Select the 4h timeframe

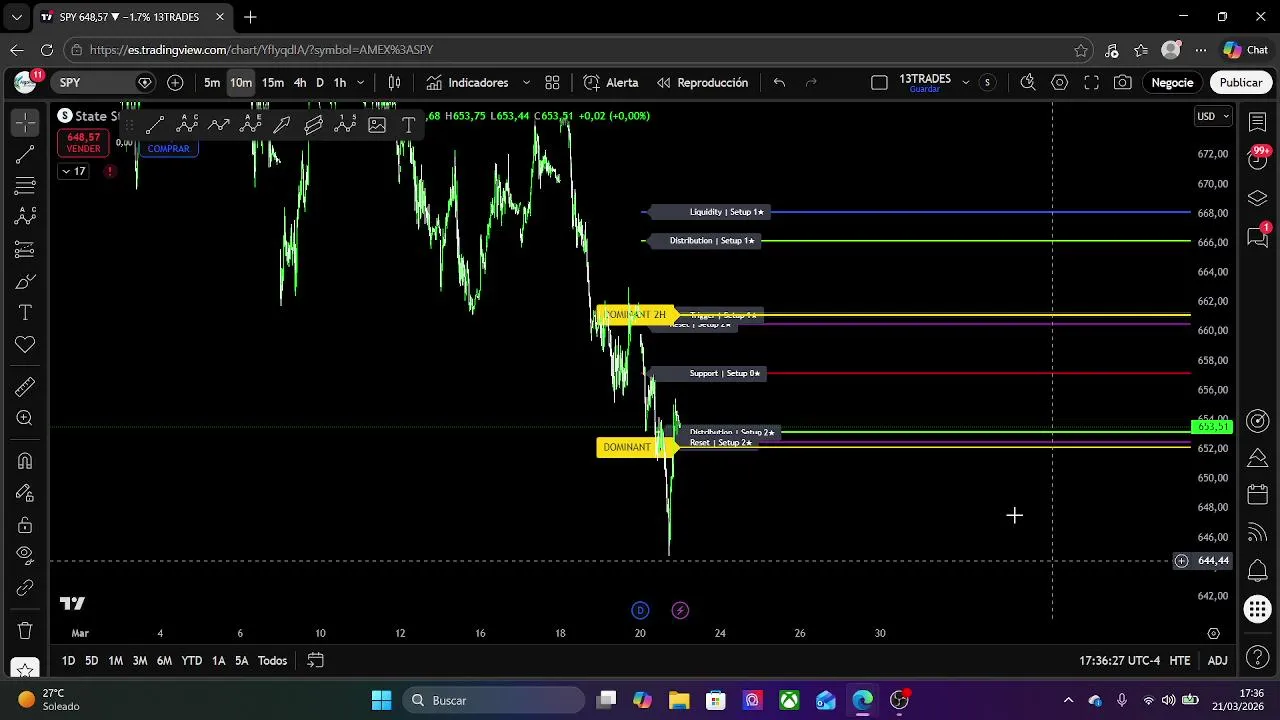coord(300,83)
